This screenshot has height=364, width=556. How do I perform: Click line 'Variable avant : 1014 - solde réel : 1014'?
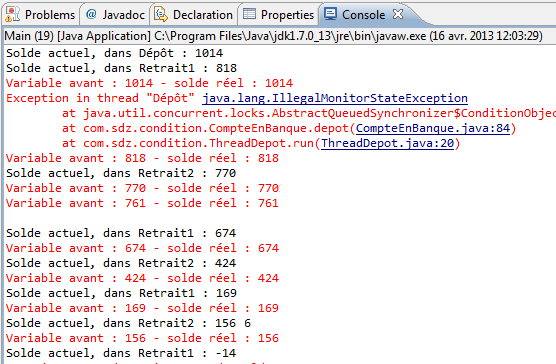point(149,83)
